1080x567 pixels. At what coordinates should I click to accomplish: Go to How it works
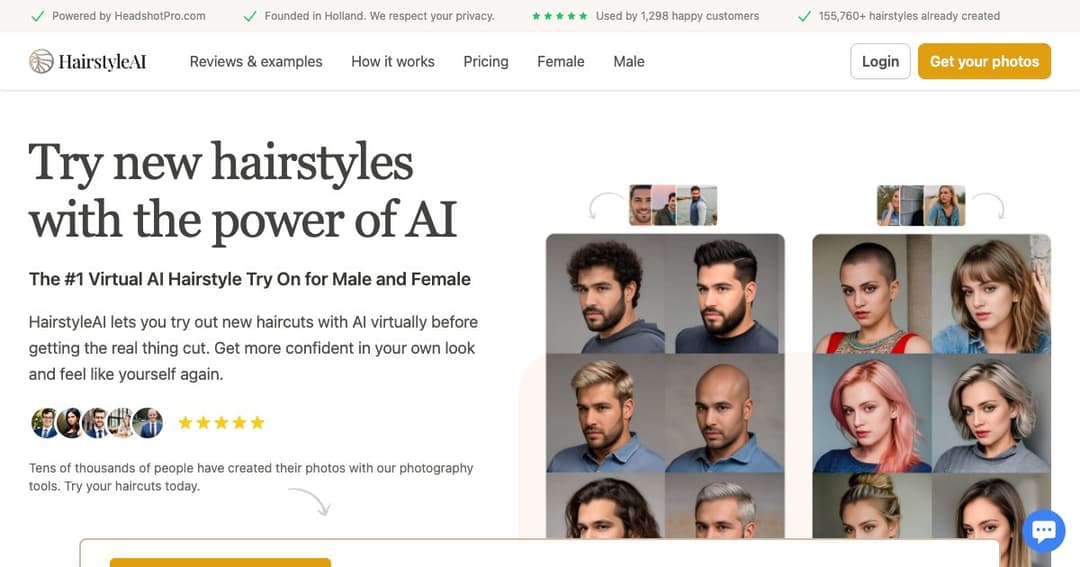click(393, 61)
